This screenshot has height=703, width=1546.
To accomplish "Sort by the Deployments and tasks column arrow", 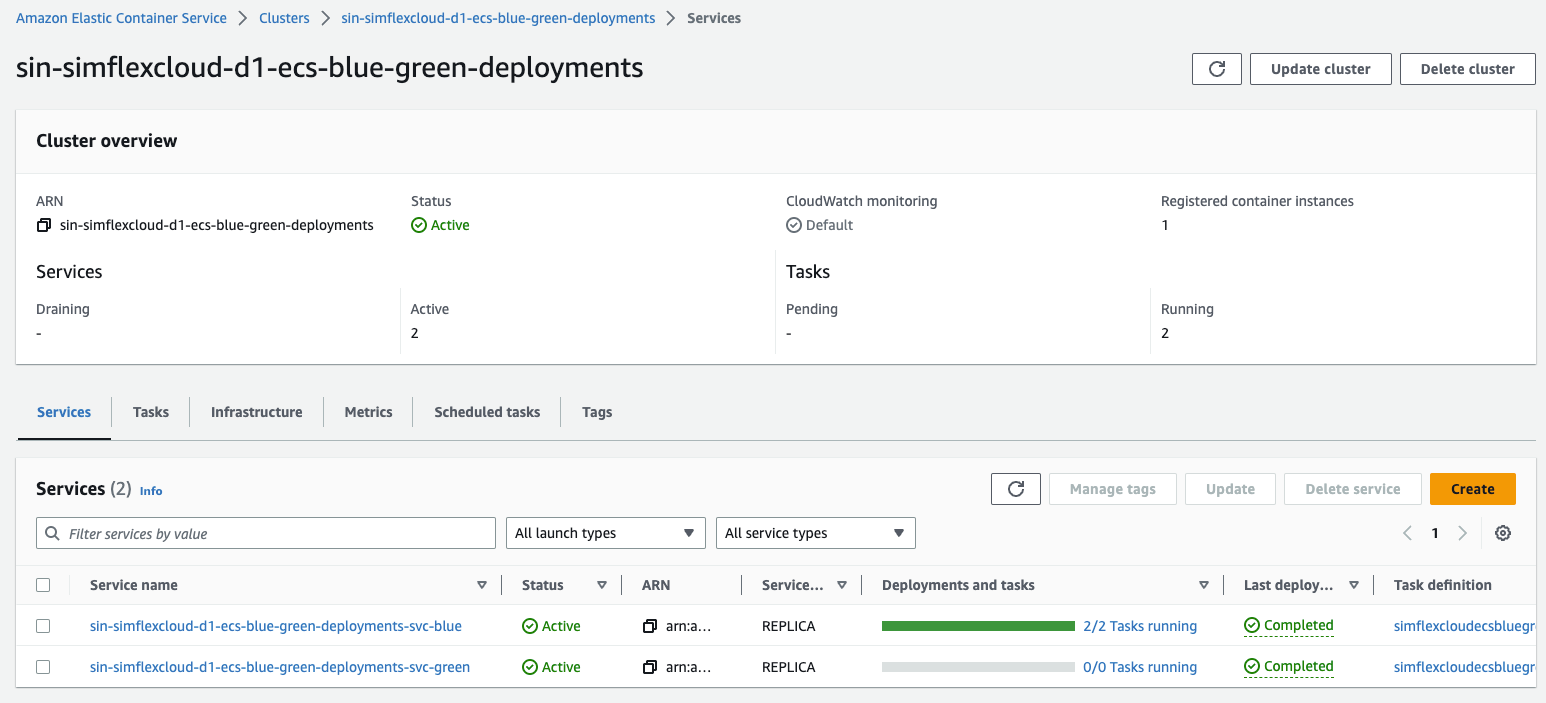I will (x=1204, y=586).
